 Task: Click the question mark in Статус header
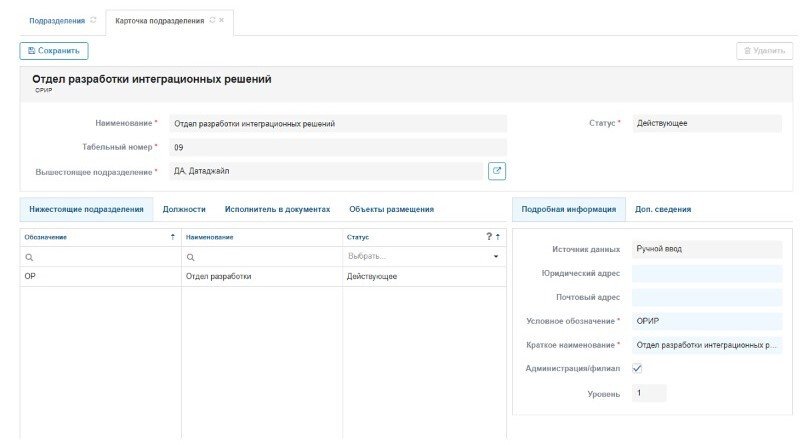489,237
